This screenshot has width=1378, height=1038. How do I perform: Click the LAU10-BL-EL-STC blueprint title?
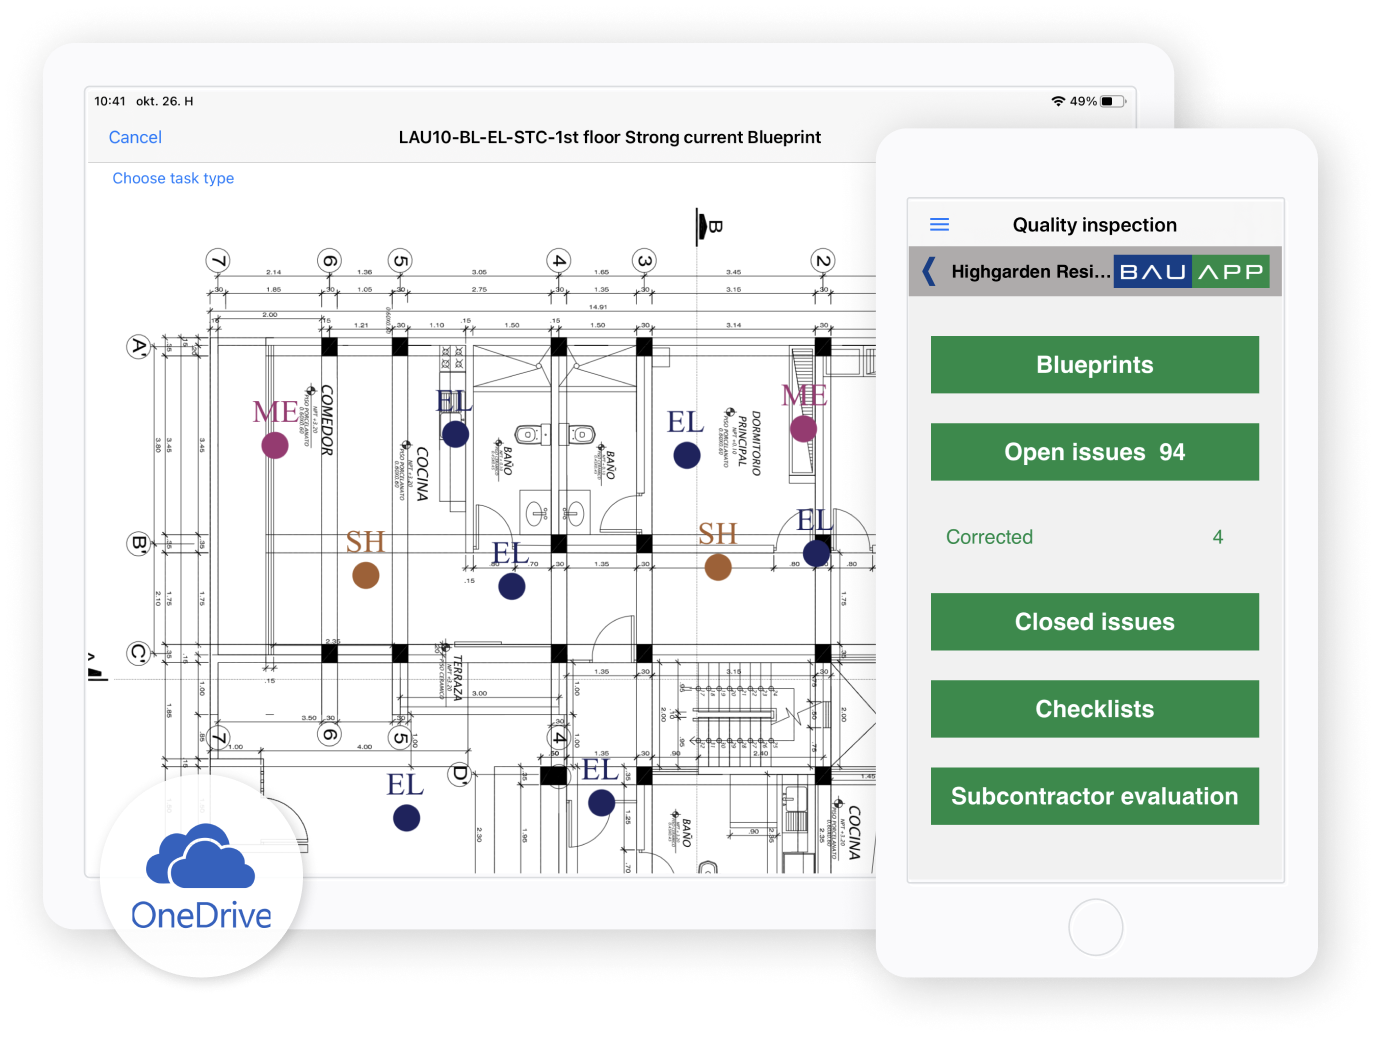(610, 137)
